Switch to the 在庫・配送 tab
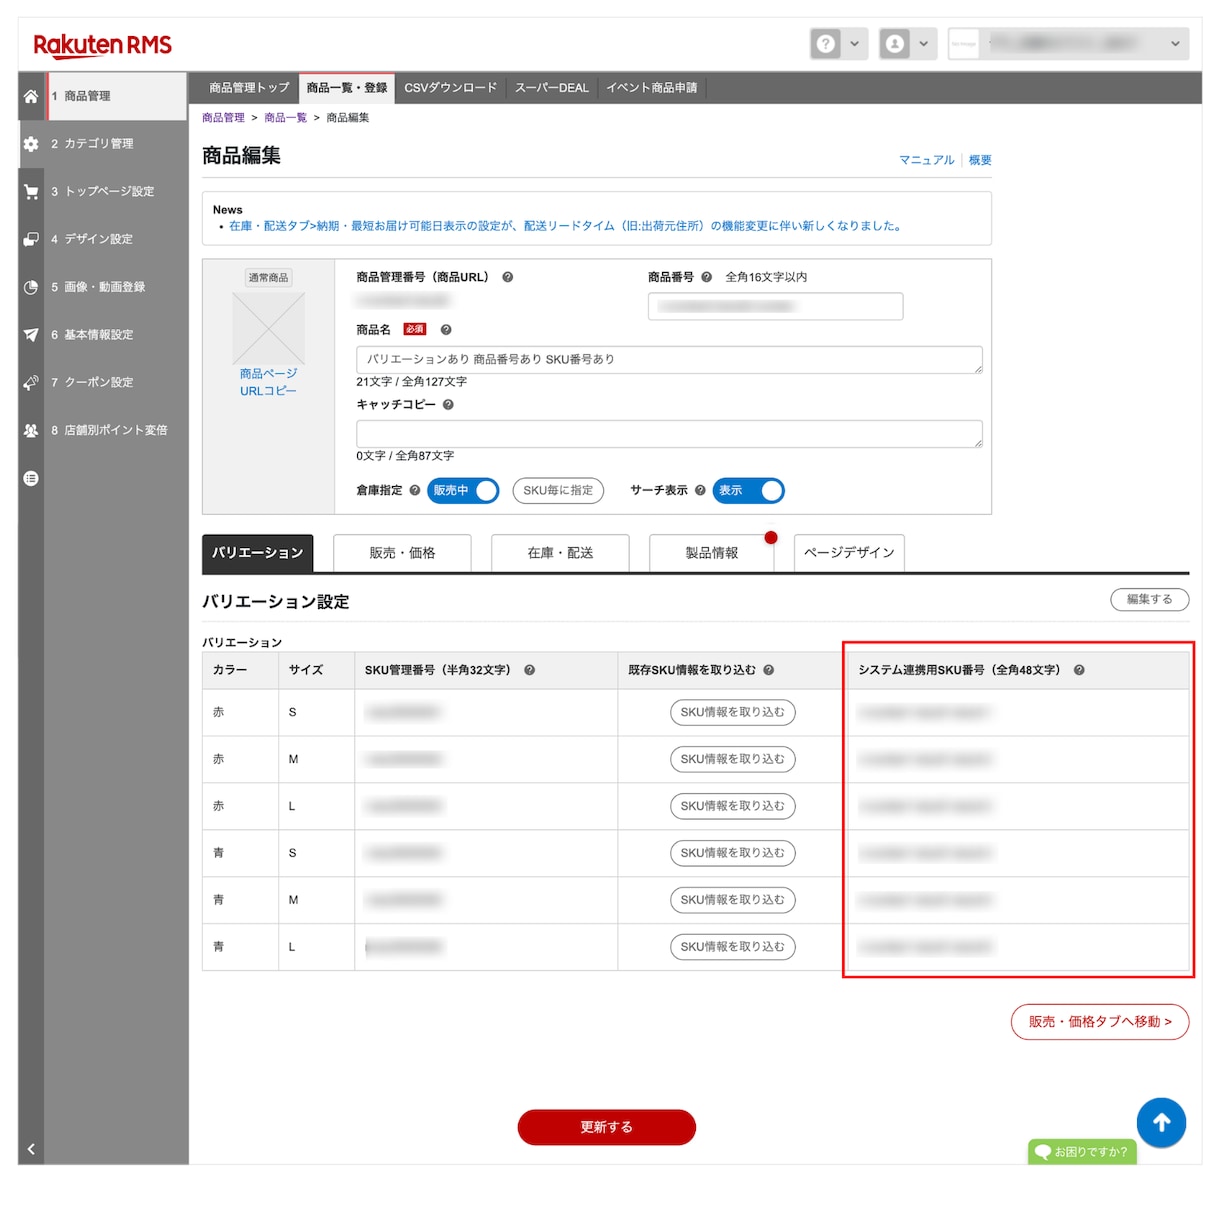Viewport: 1220px width, 1220px height. point(560,553)
